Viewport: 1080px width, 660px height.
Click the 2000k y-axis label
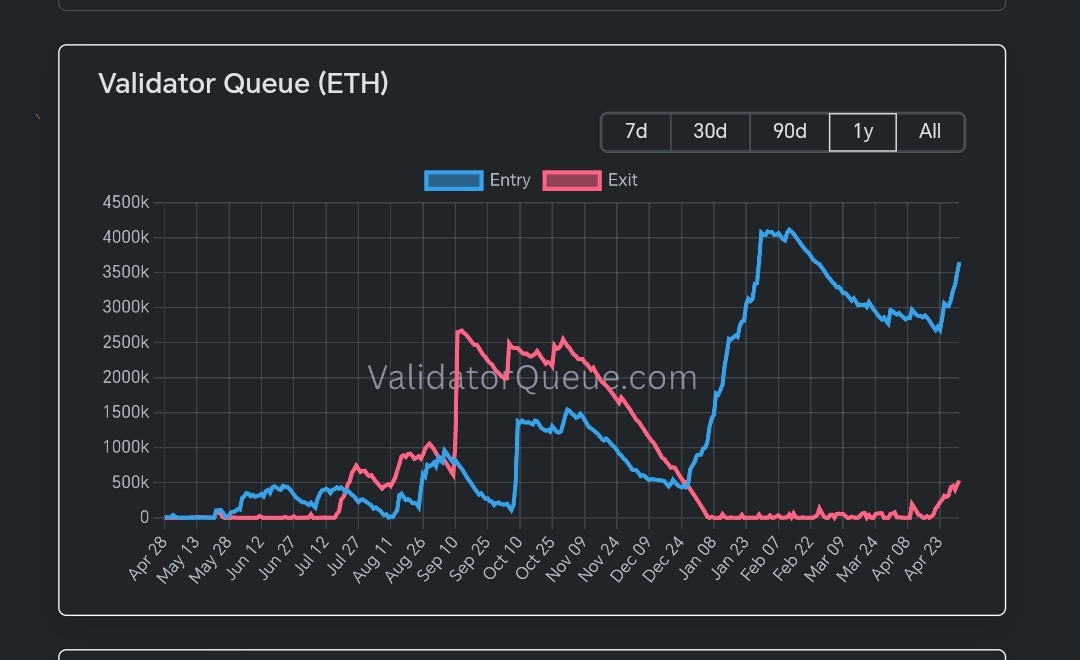pos(125,378)
